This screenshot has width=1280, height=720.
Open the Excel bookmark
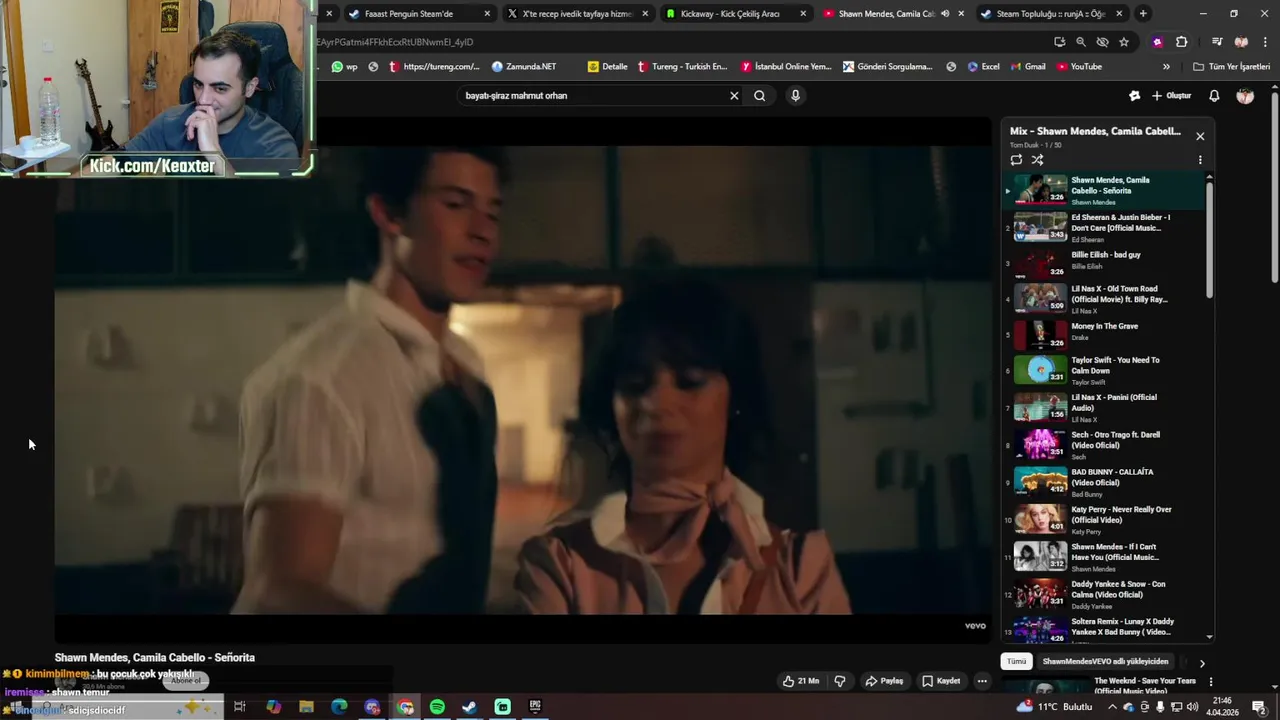tap(983, 67)
